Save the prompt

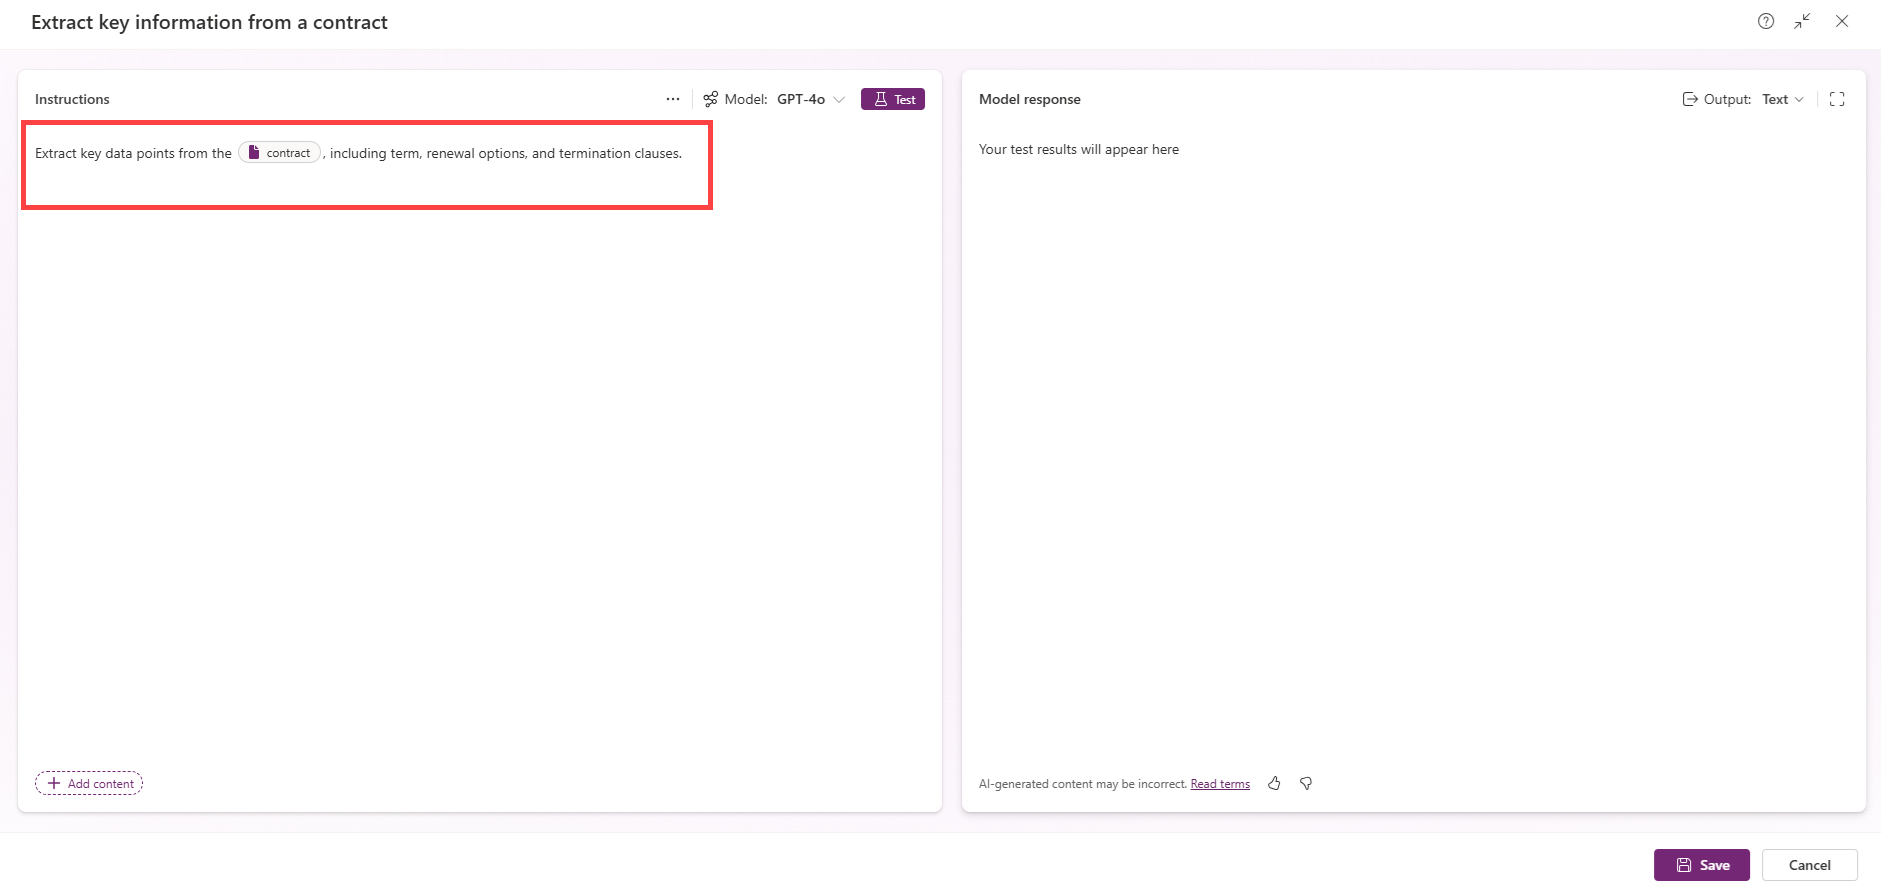pyautogui.click(x=1702, y=865)
